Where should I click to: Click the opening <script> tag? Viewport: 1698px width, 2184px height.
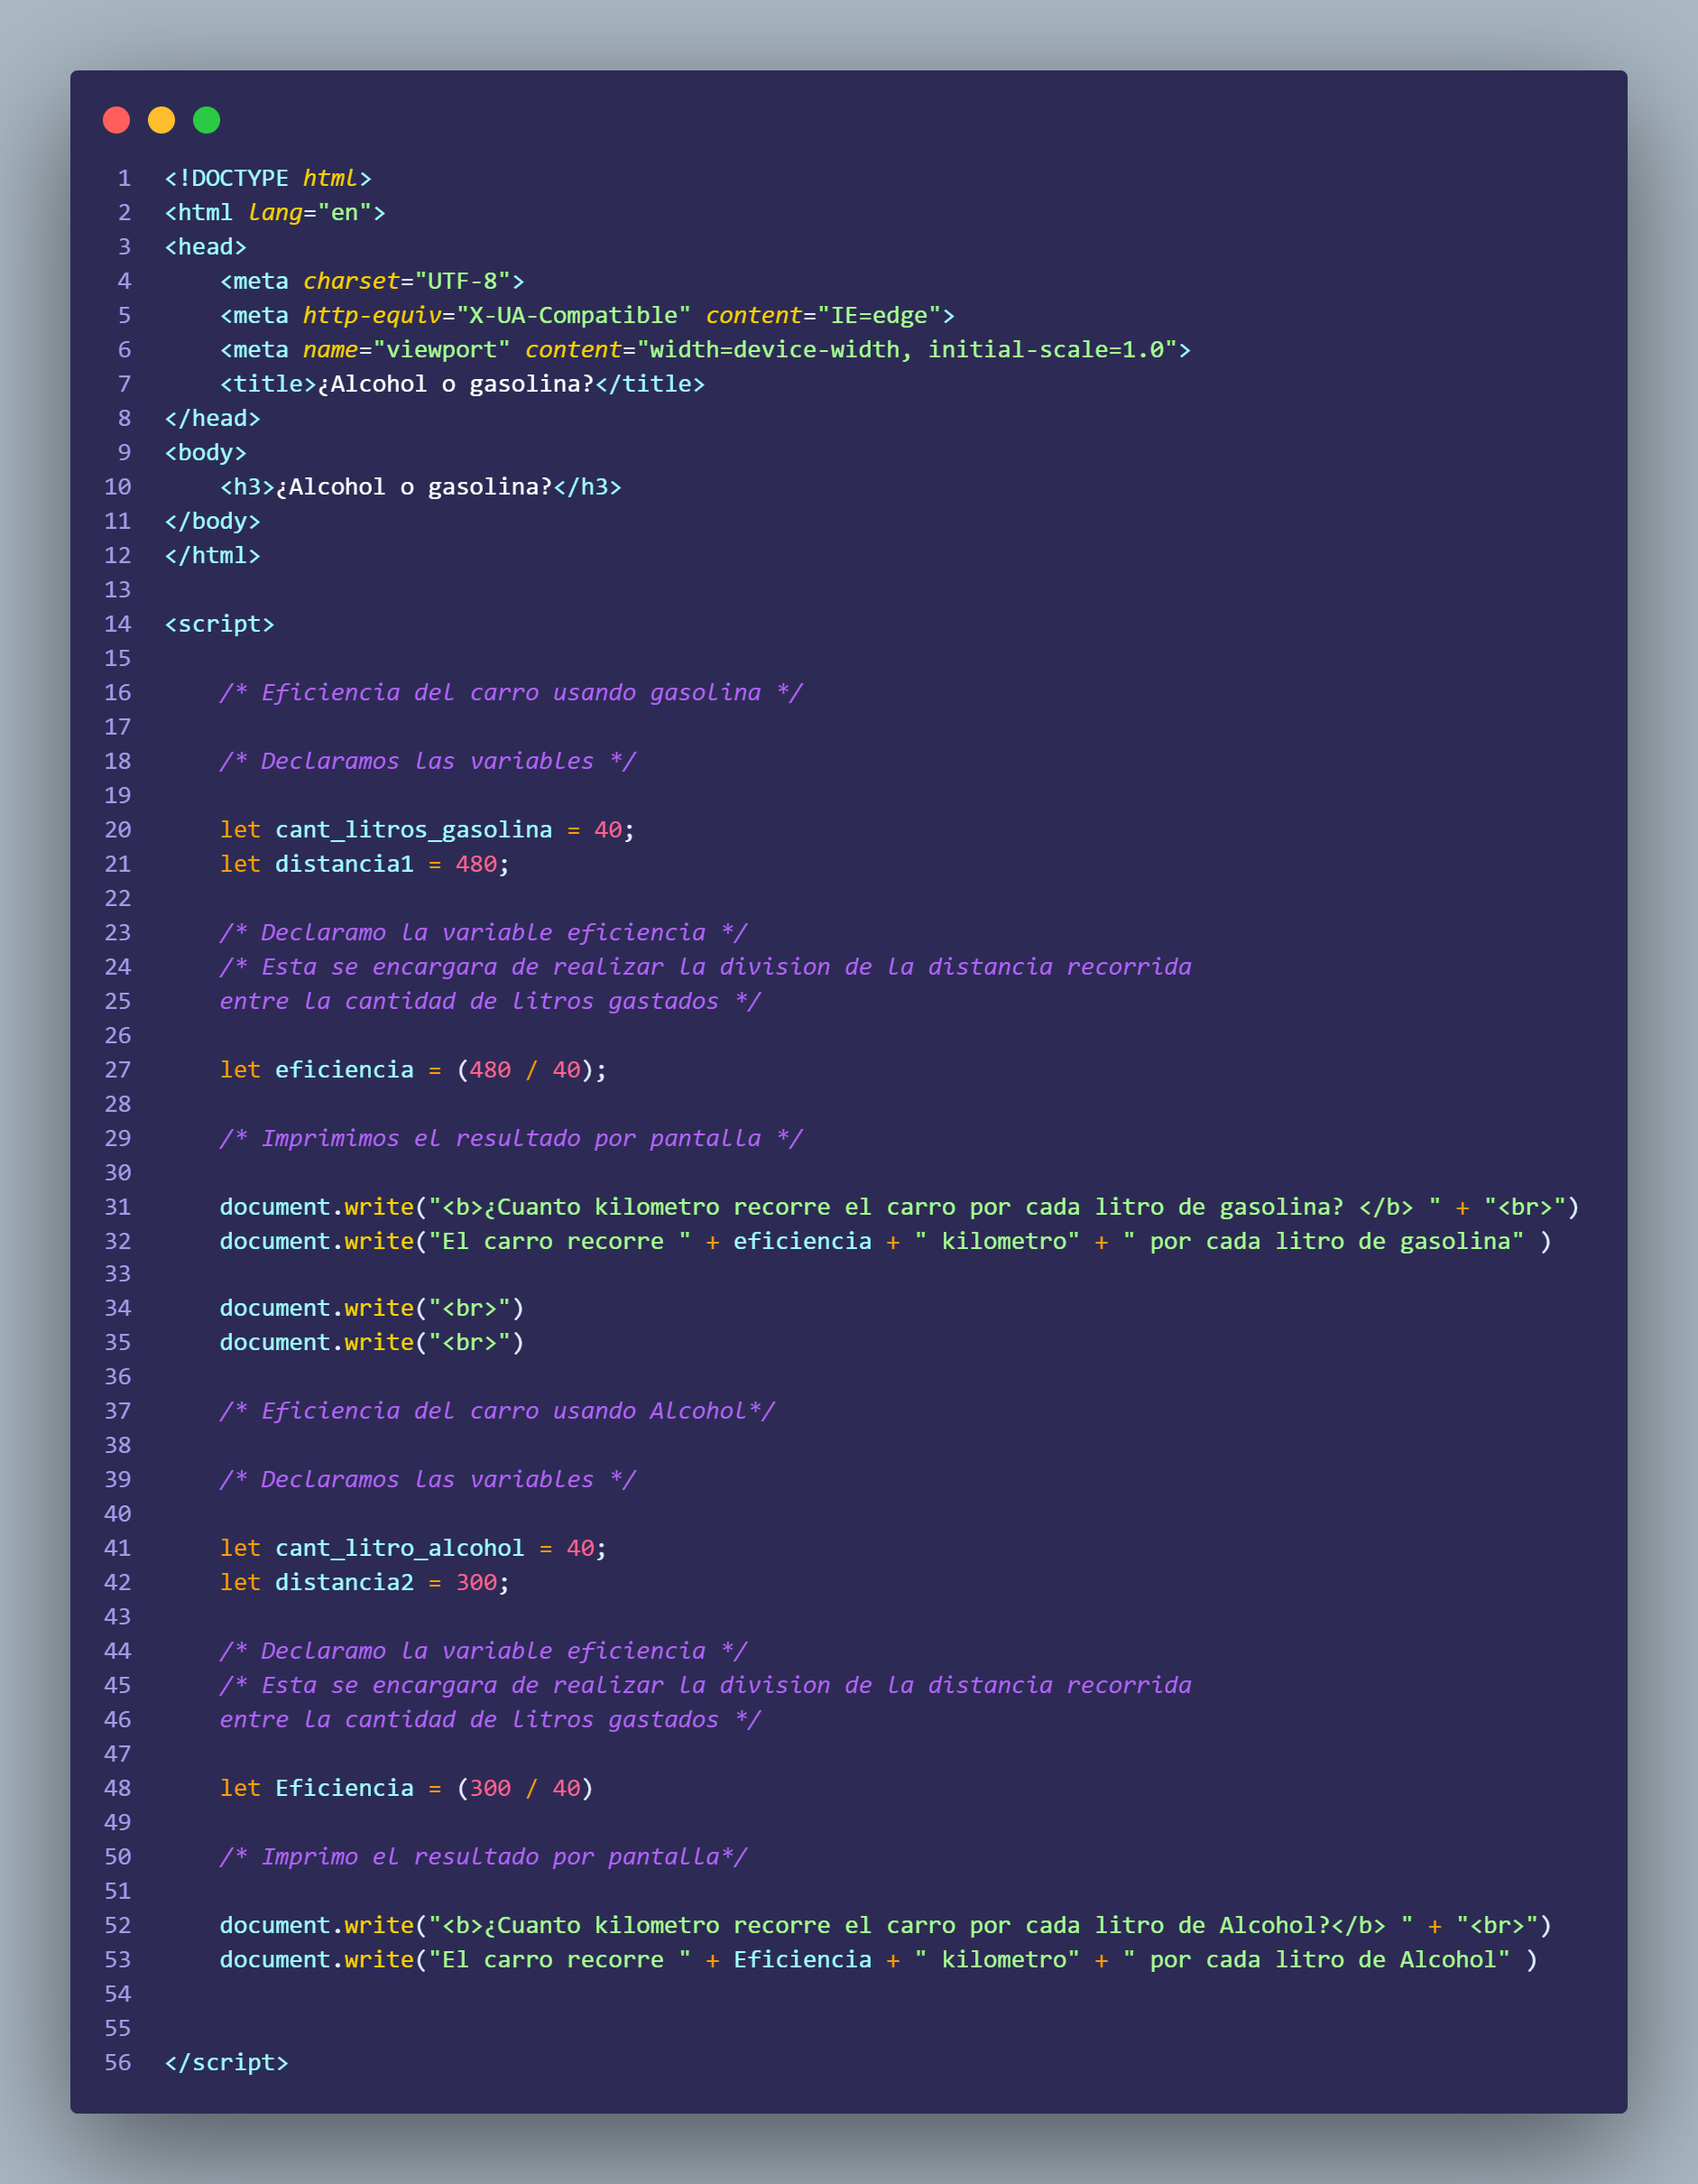(x=220, y=624)
